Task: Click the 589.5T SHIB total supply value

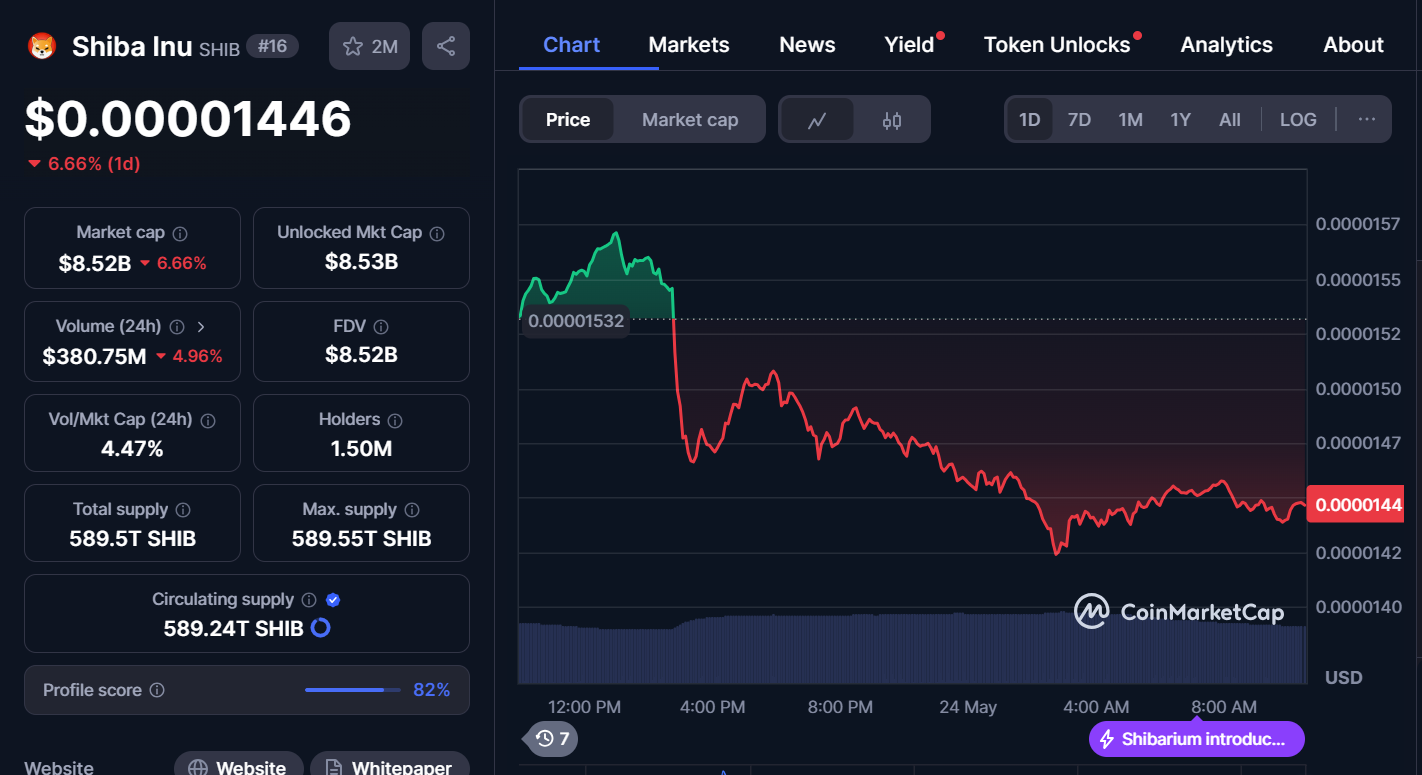Action: pos(132,539)
